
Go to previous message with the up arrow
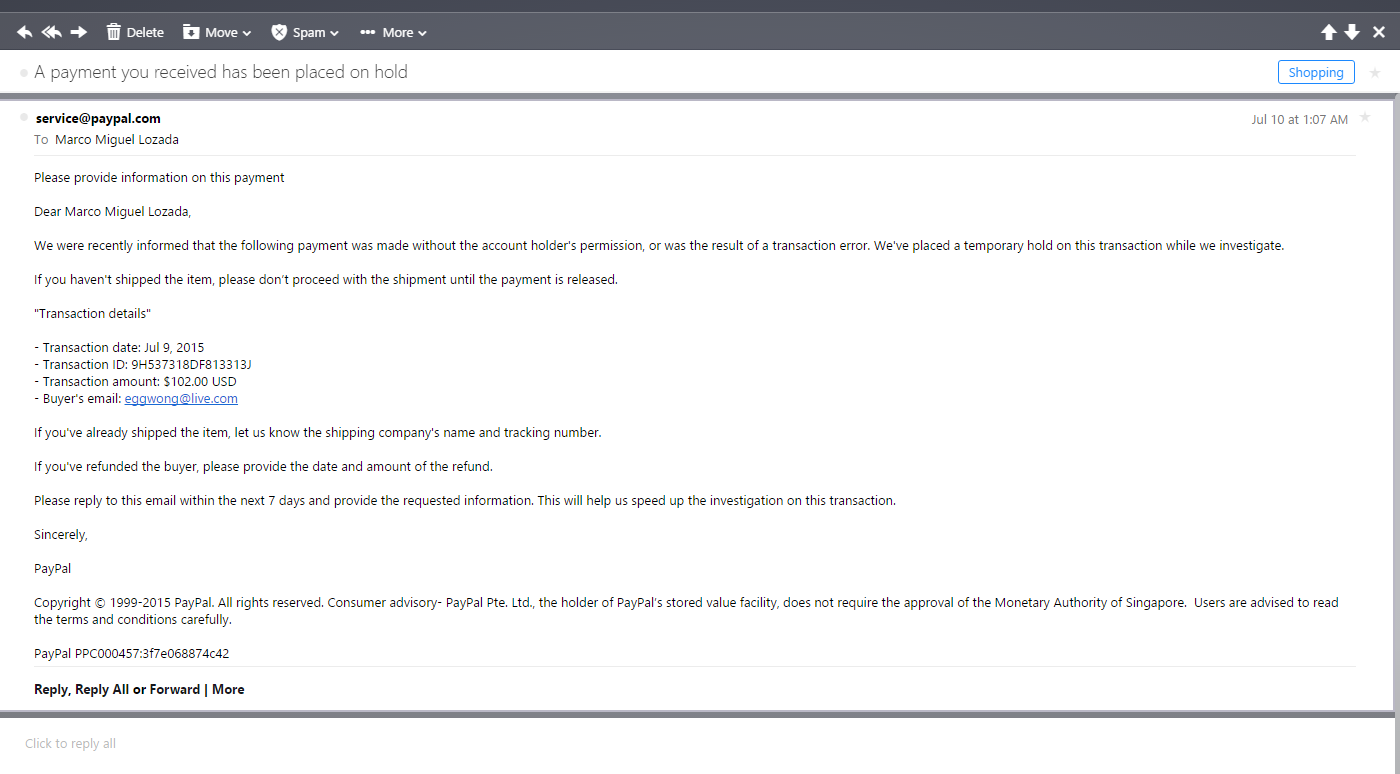[x=1329, y=32]
